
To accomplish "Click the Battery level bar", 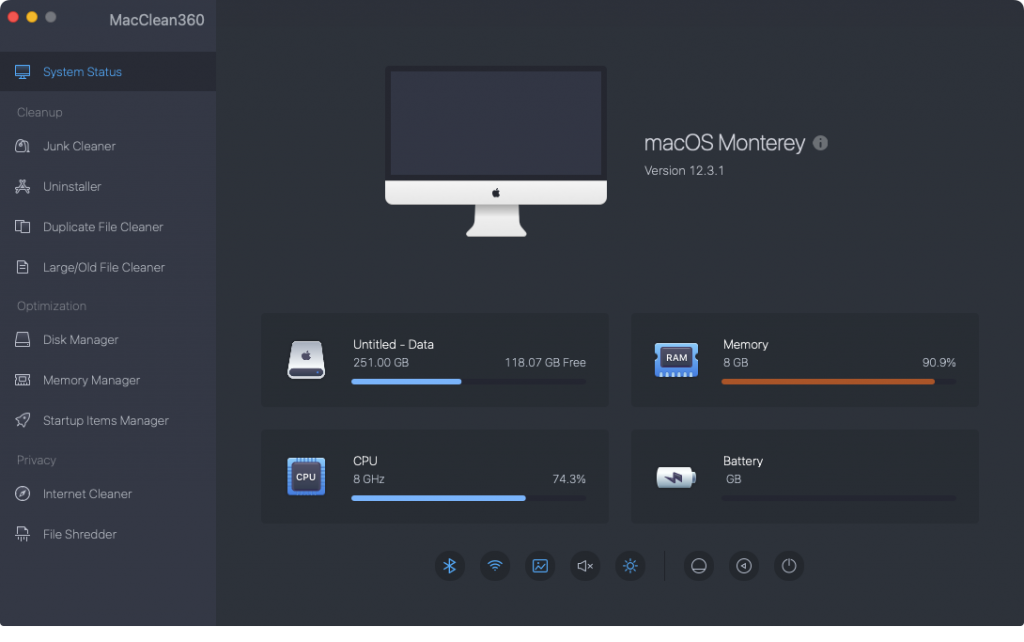I will click(x=839, y=498).
